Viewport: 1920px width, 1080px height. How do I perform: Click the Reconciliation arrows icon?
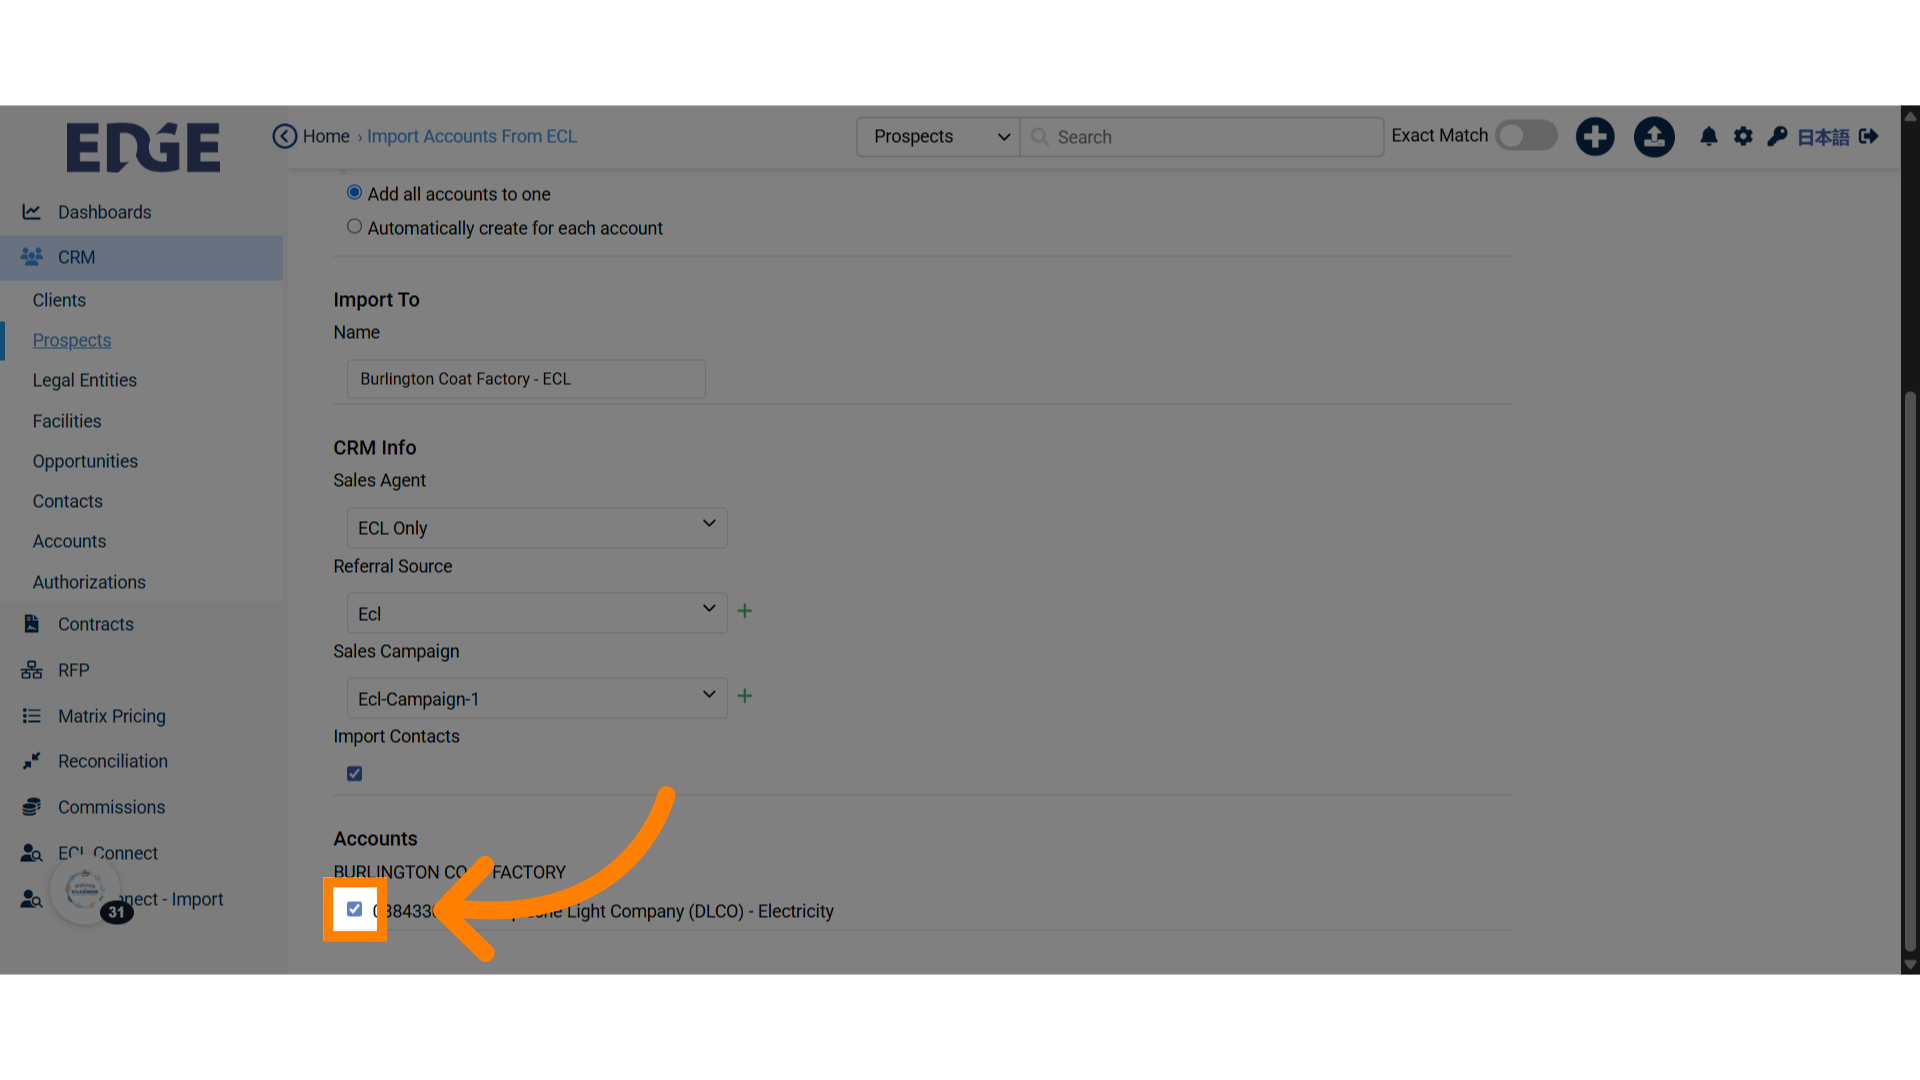(32, 761)
